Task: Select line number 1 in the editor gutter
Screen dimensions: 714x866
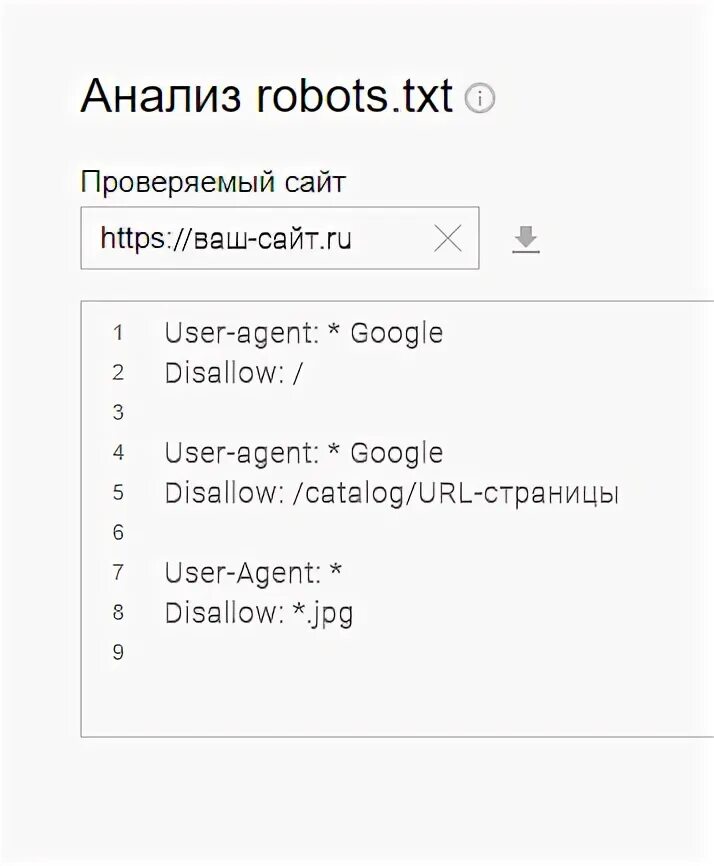Action: click(x=118, y=333)
